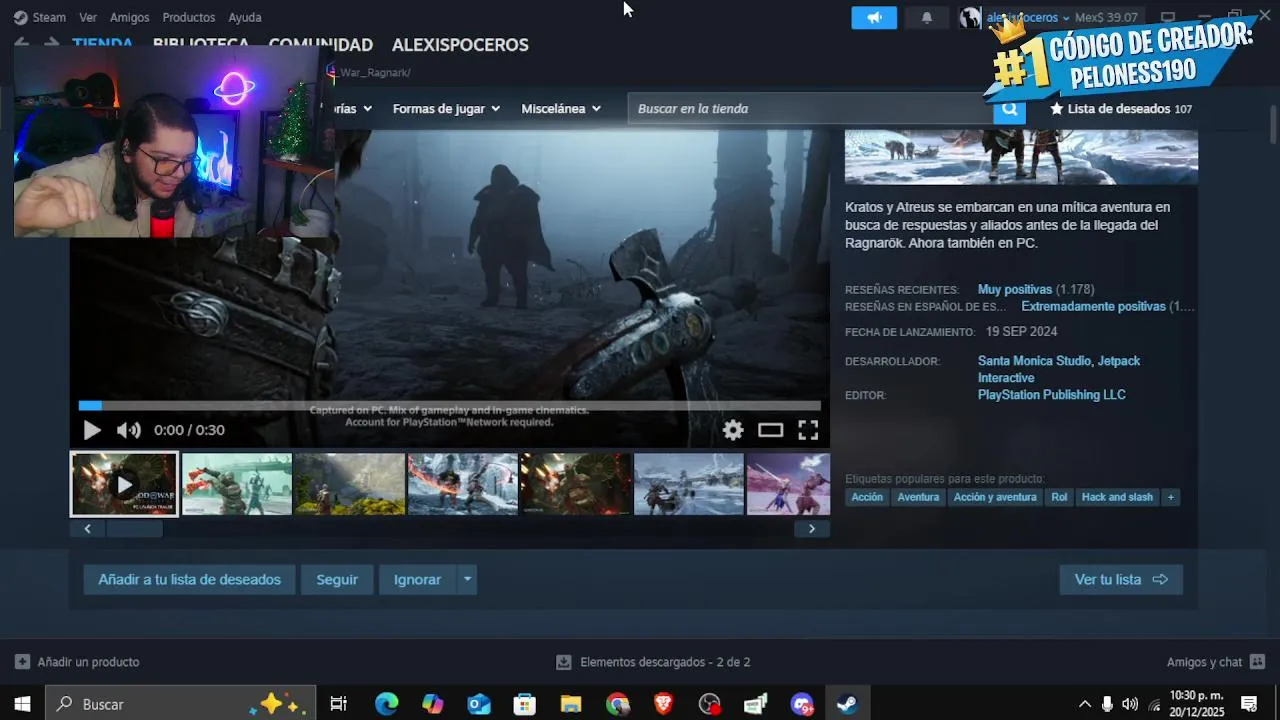Image resolution: width=1280 pixels, height=720 pixels.
Task: Click Ver tu lista button
Action: tap(1121, 579)
